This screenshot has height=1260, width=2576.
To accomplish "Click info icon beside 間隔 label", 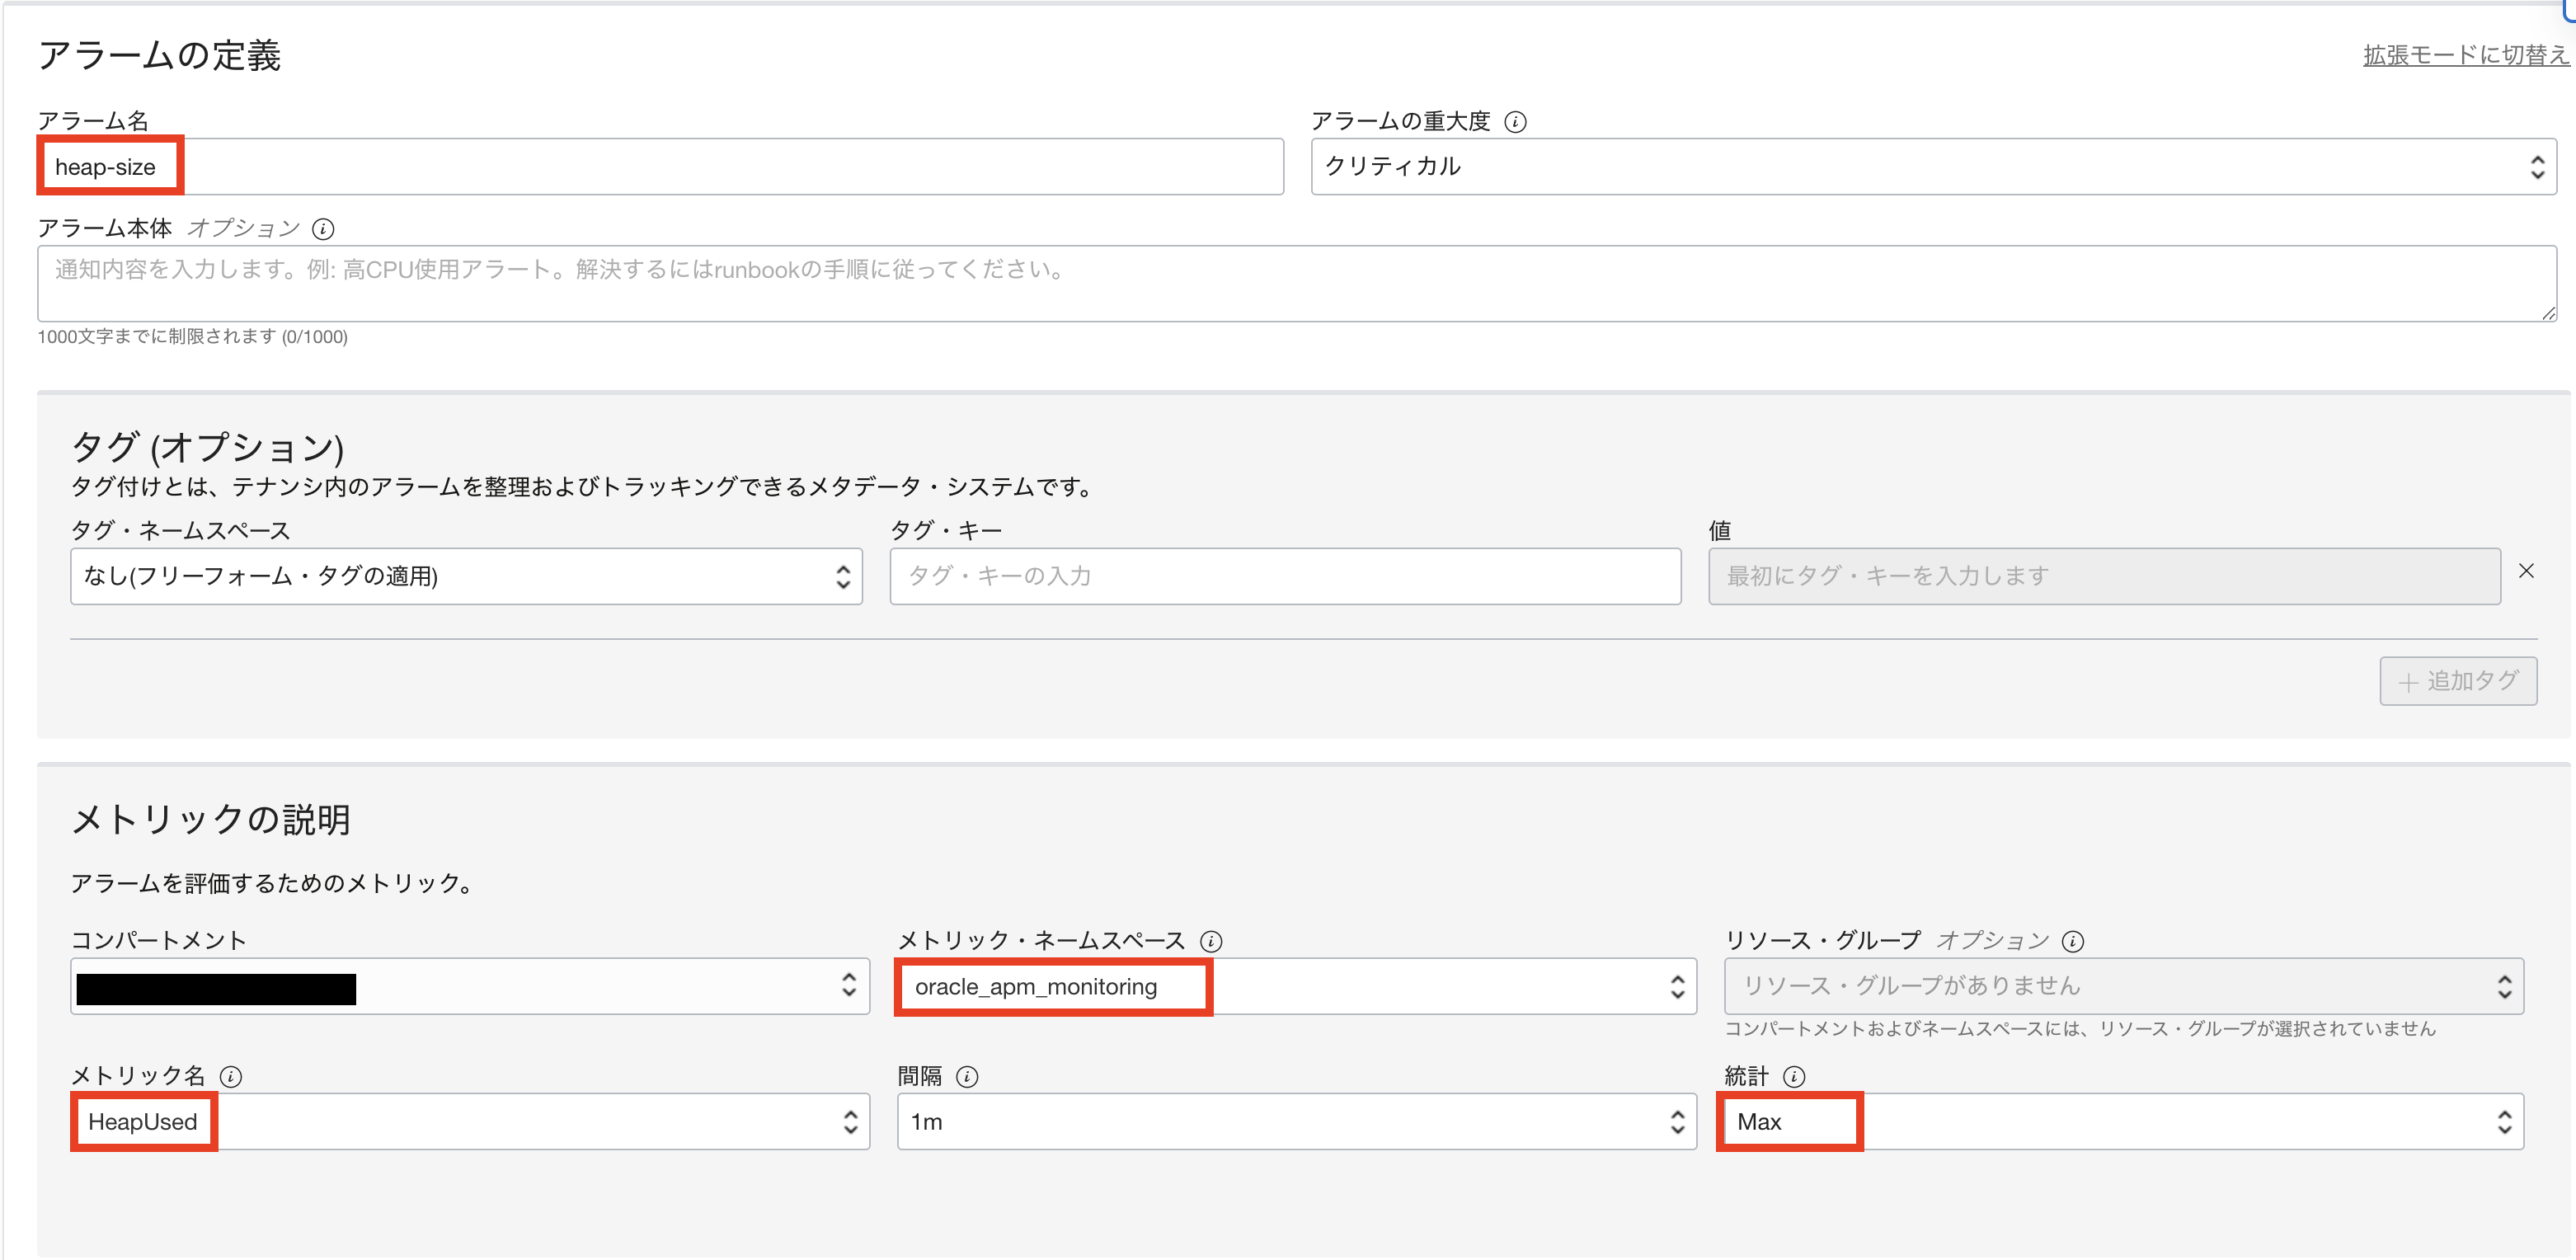I will (967, 1076).
